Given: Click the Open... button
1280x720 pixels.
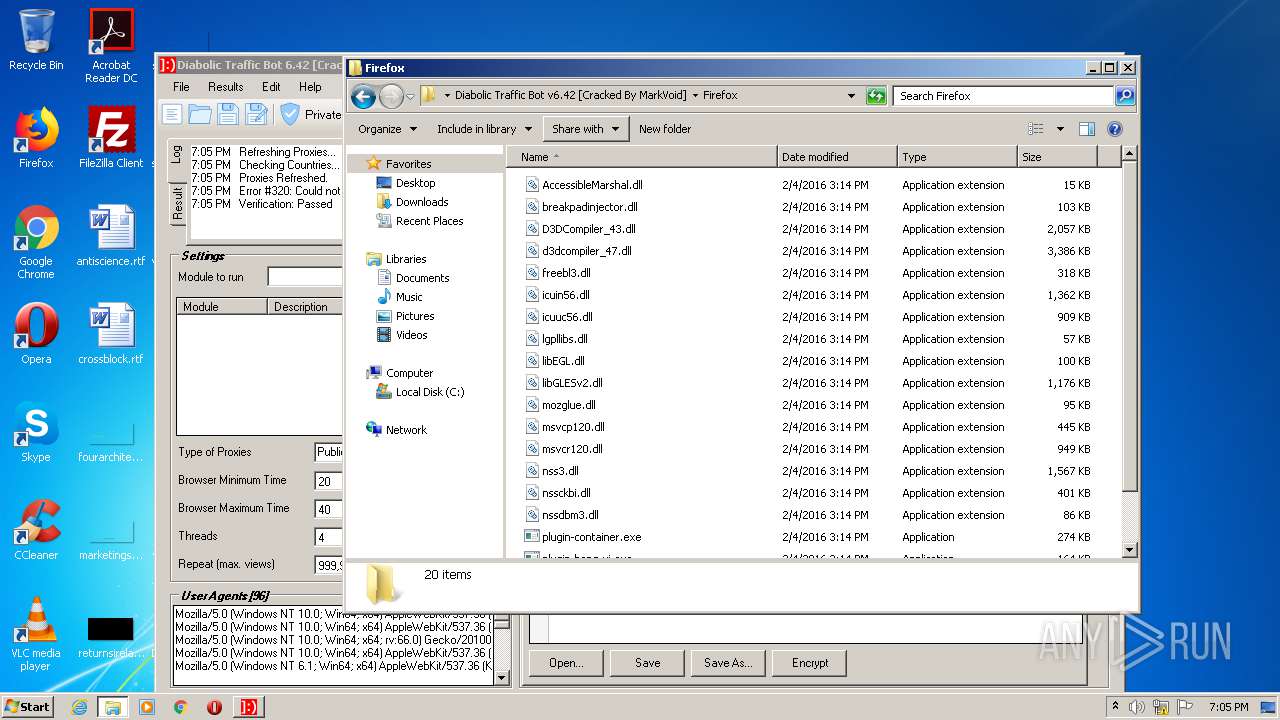Looking at the screenshot, I should [x=566, y=663].
